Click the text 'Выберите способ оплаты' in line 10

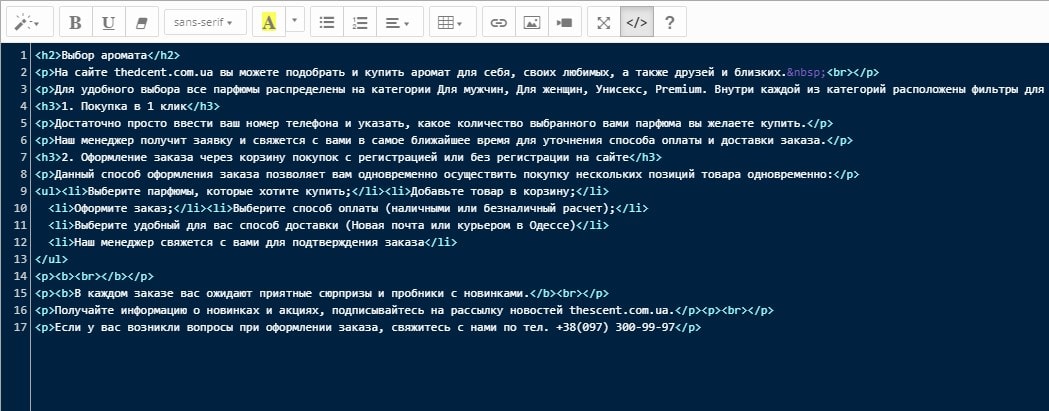[305, 208]
